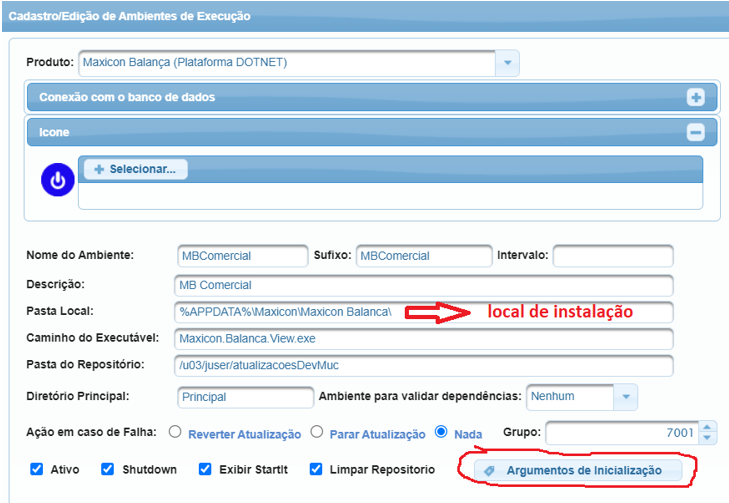Image resolution: width=729 pixels, height=503 pixels.
Task: Open Argumentos de Inicialização
Action: (578, 470)
